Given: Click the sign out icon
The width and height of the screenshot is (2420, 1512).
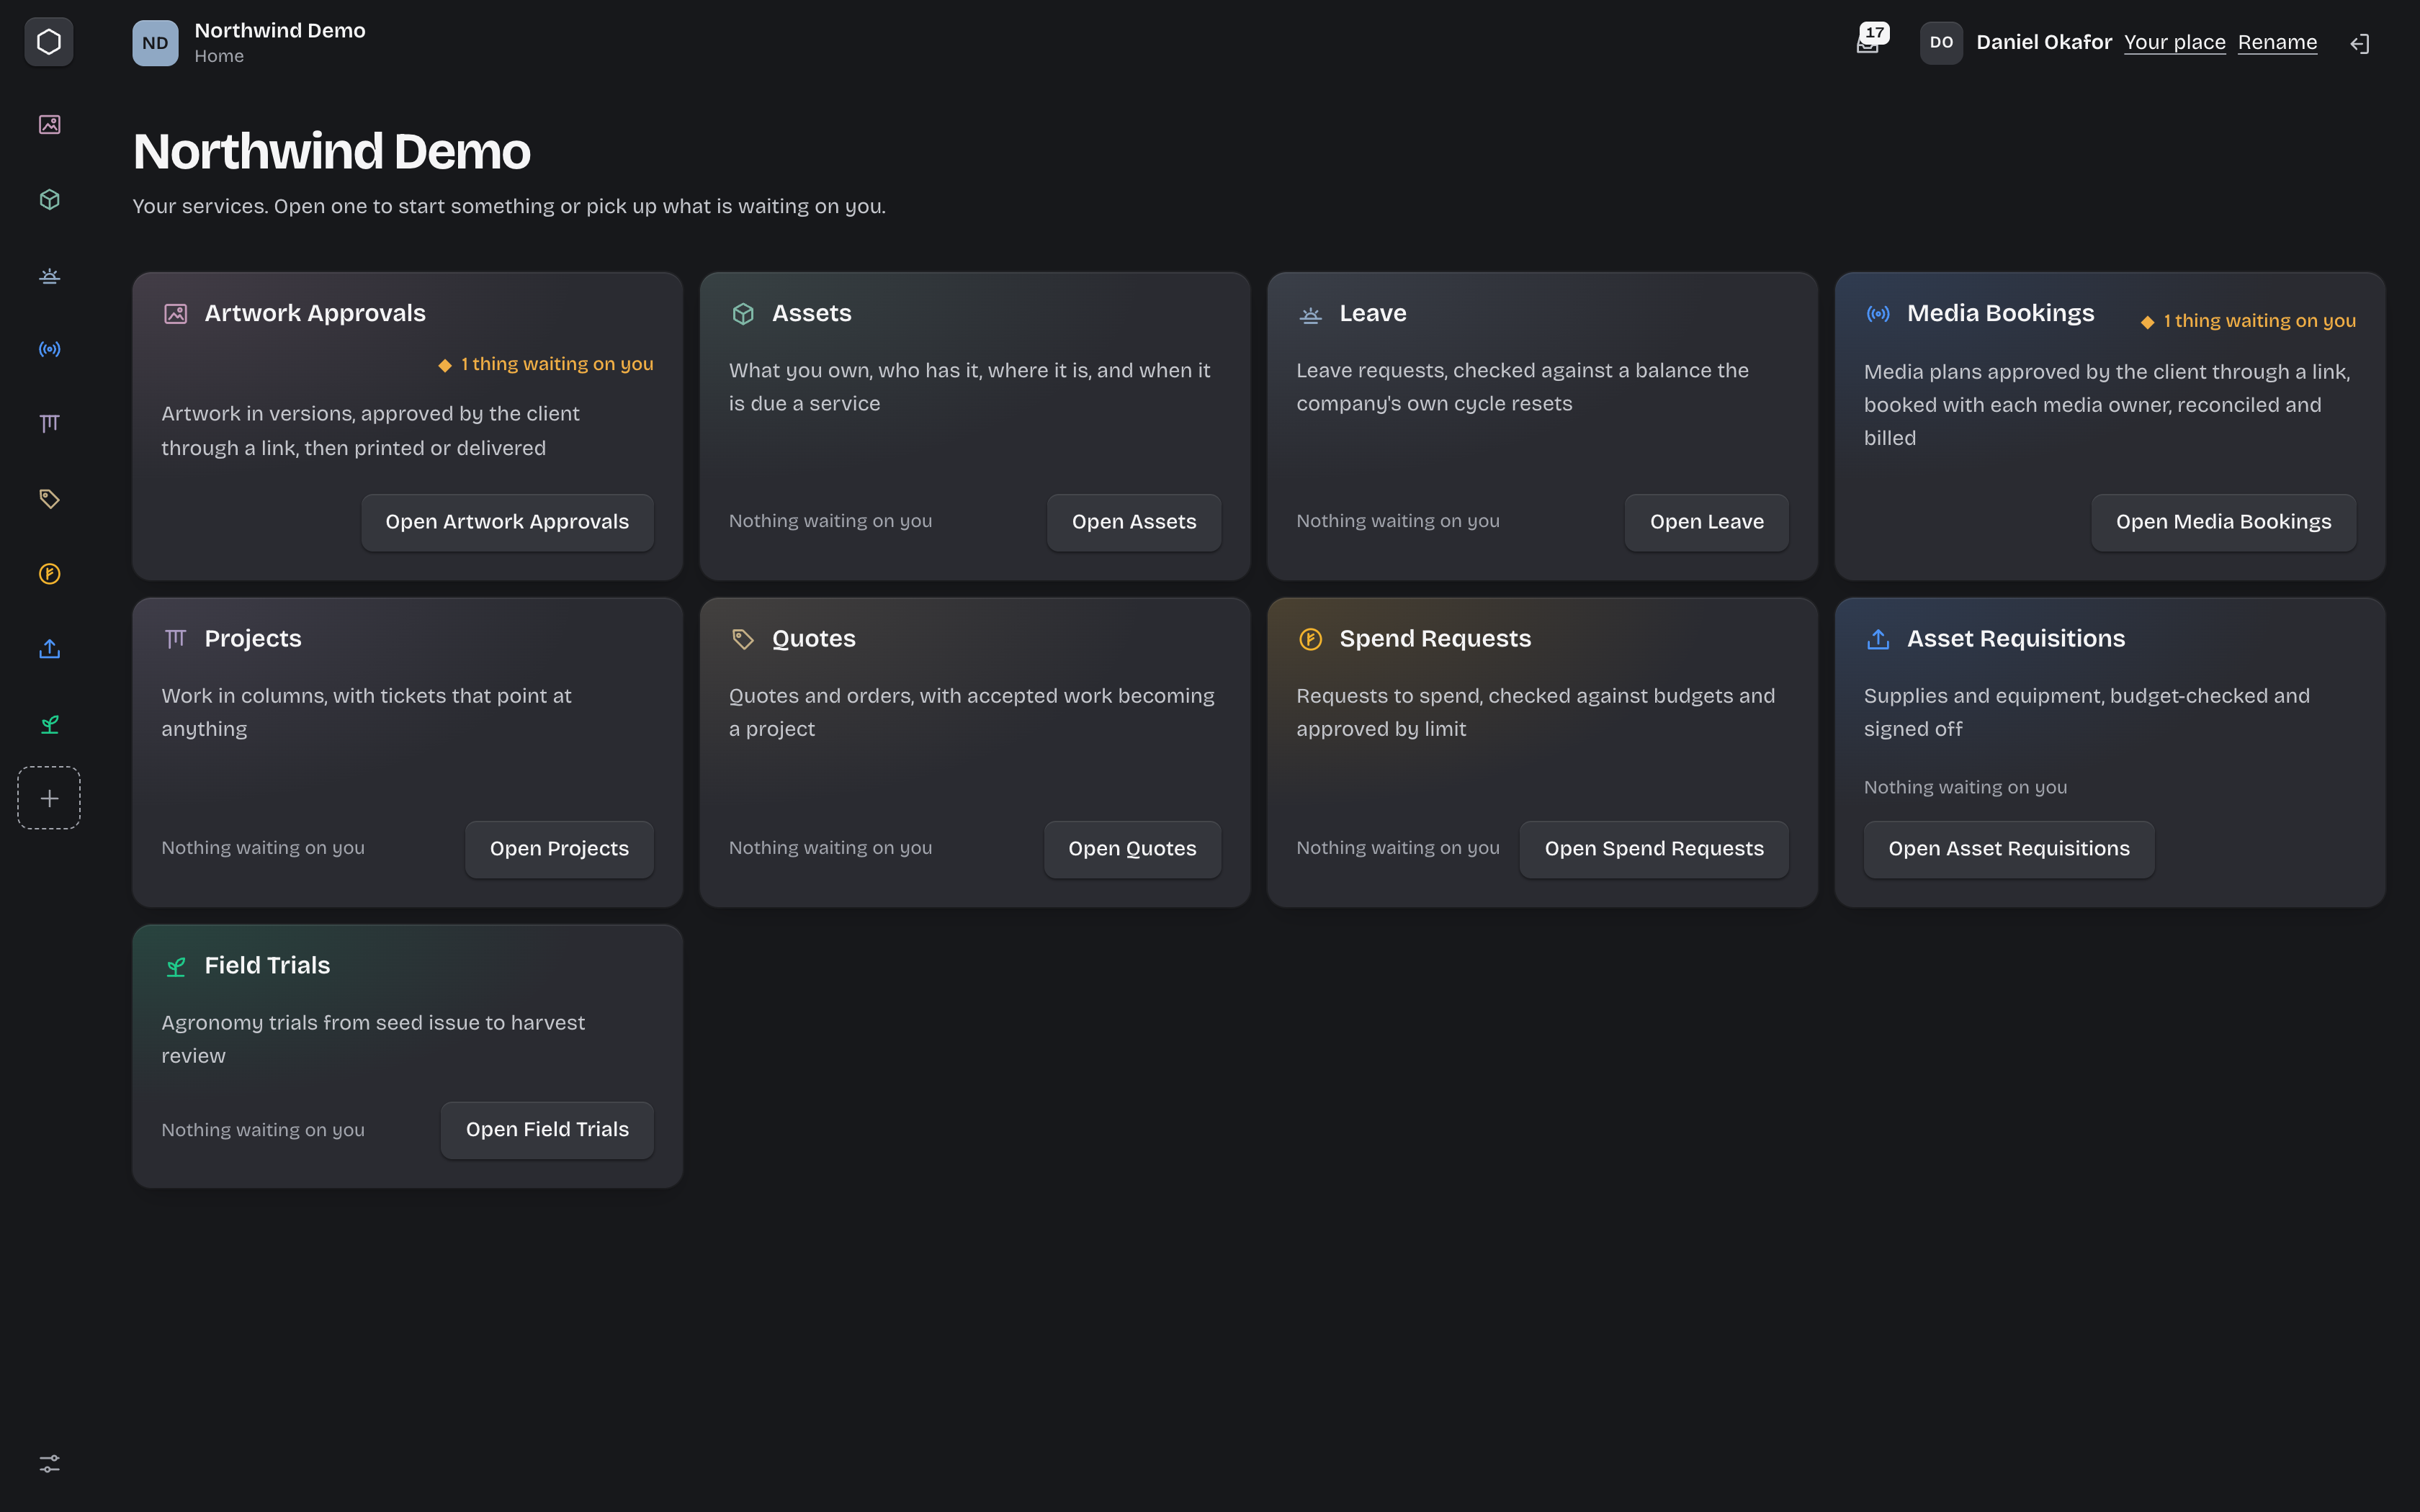Looking at the screenshot, I should [2359, 43].
